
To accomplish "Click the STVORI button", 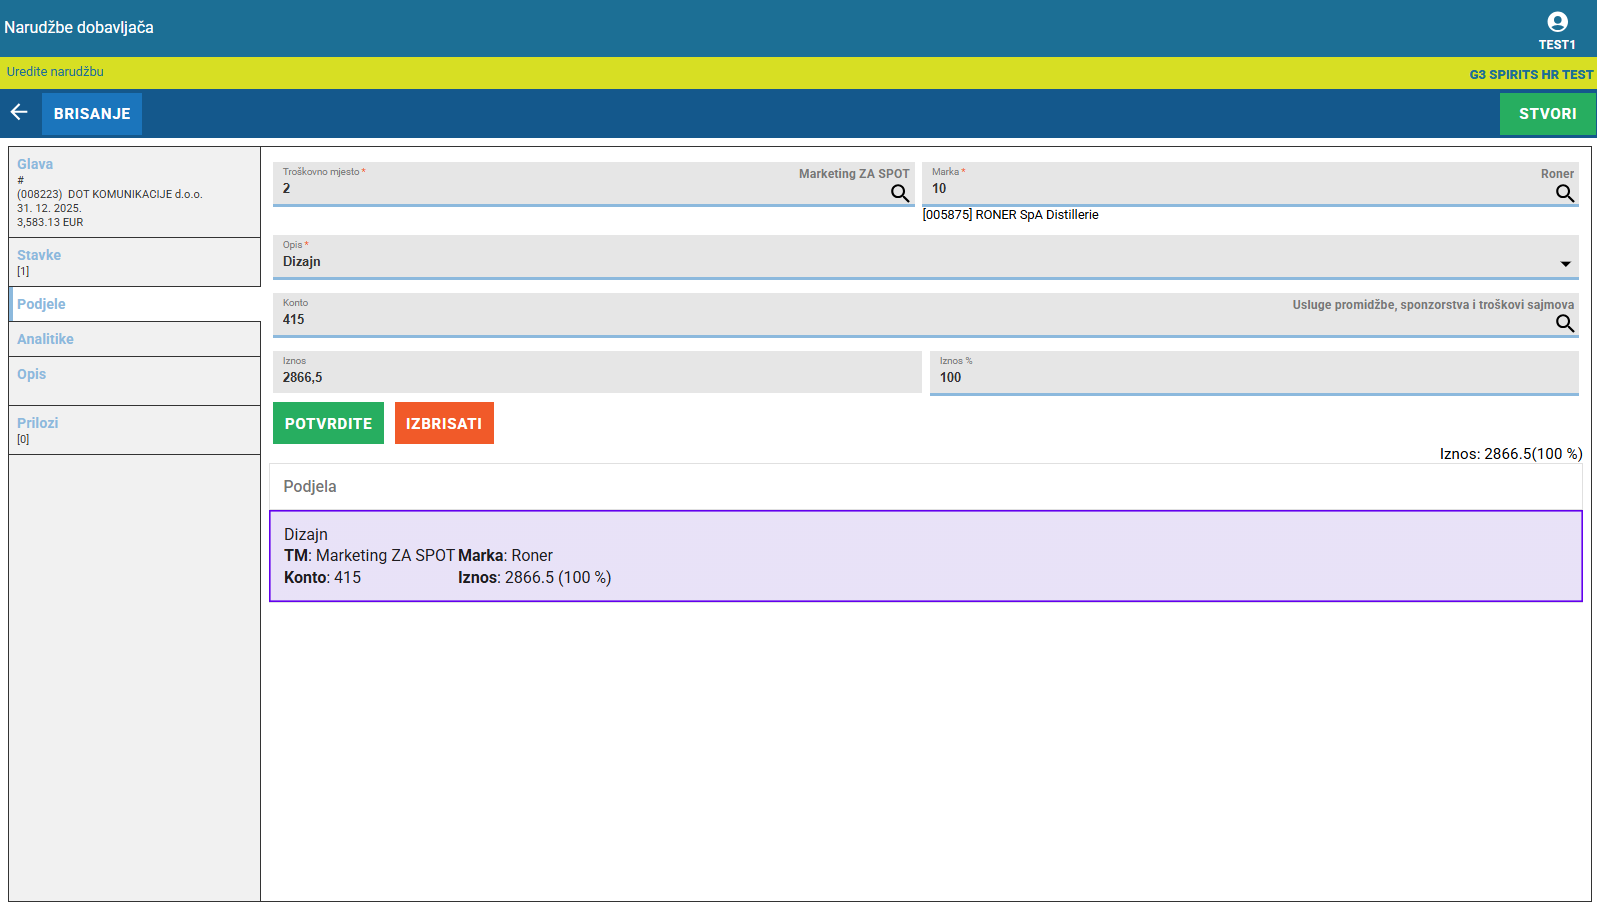I will [x=1547, y=114].
